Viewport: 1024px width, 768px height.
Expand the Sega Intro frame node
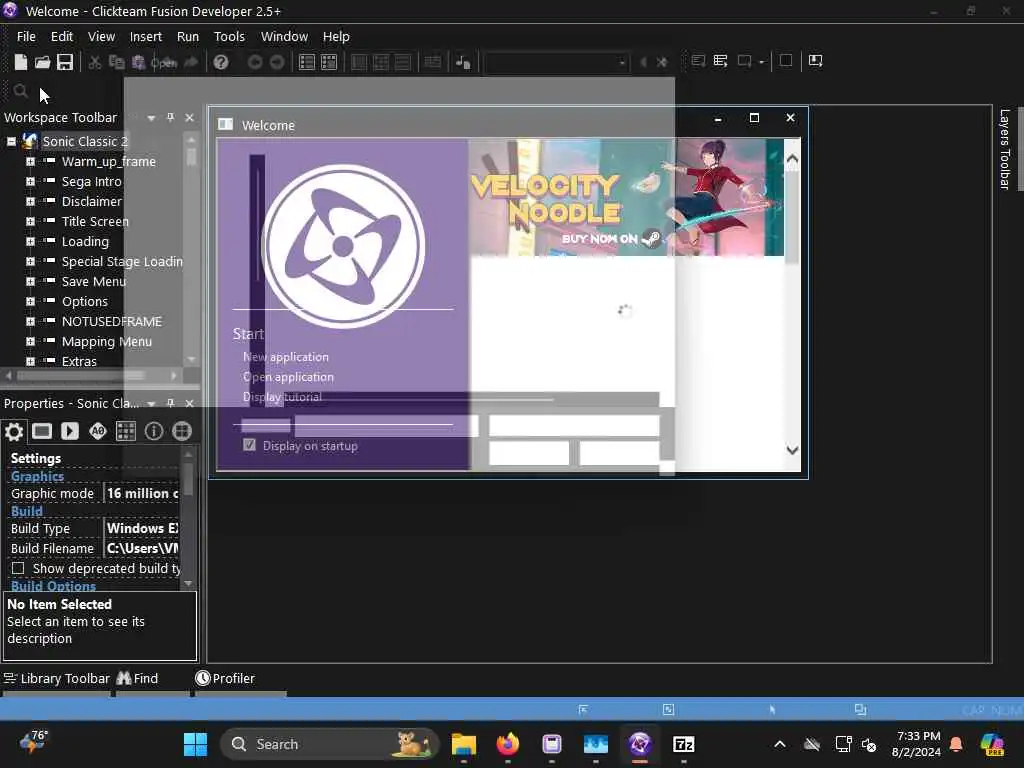30,182
